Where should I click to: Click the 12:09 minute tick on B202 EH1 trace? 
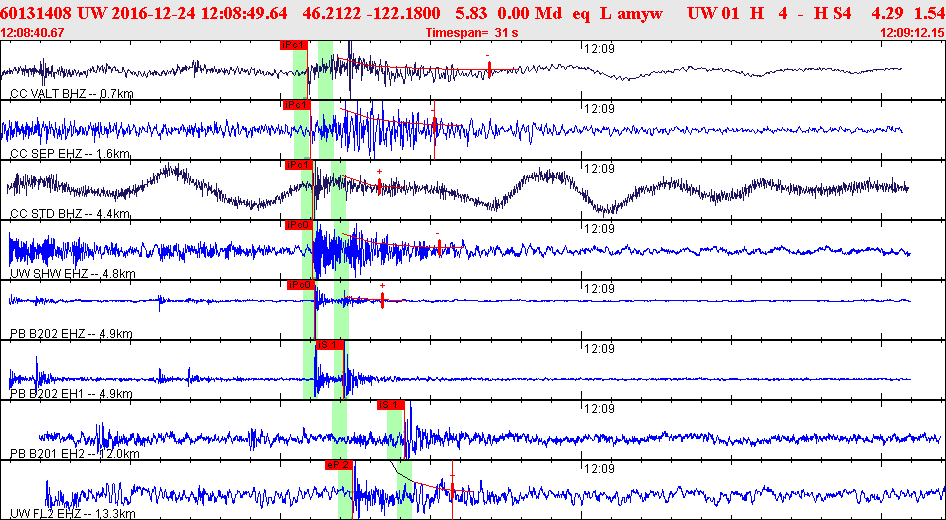600,349
